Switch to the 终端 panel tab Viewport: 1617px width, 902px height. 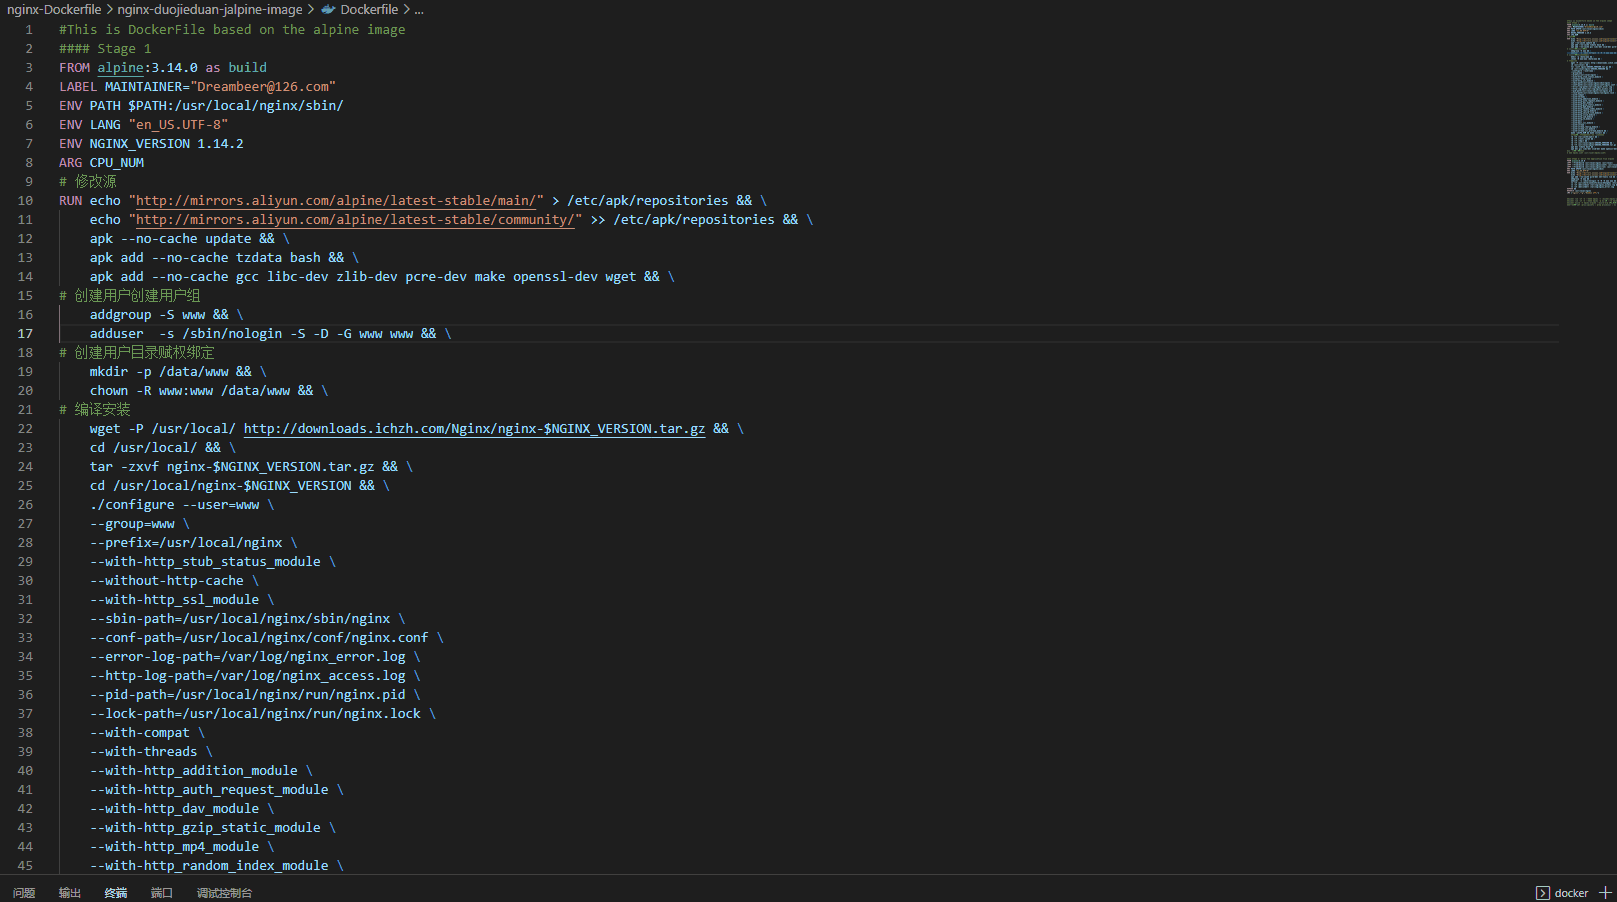click(115, 892)
